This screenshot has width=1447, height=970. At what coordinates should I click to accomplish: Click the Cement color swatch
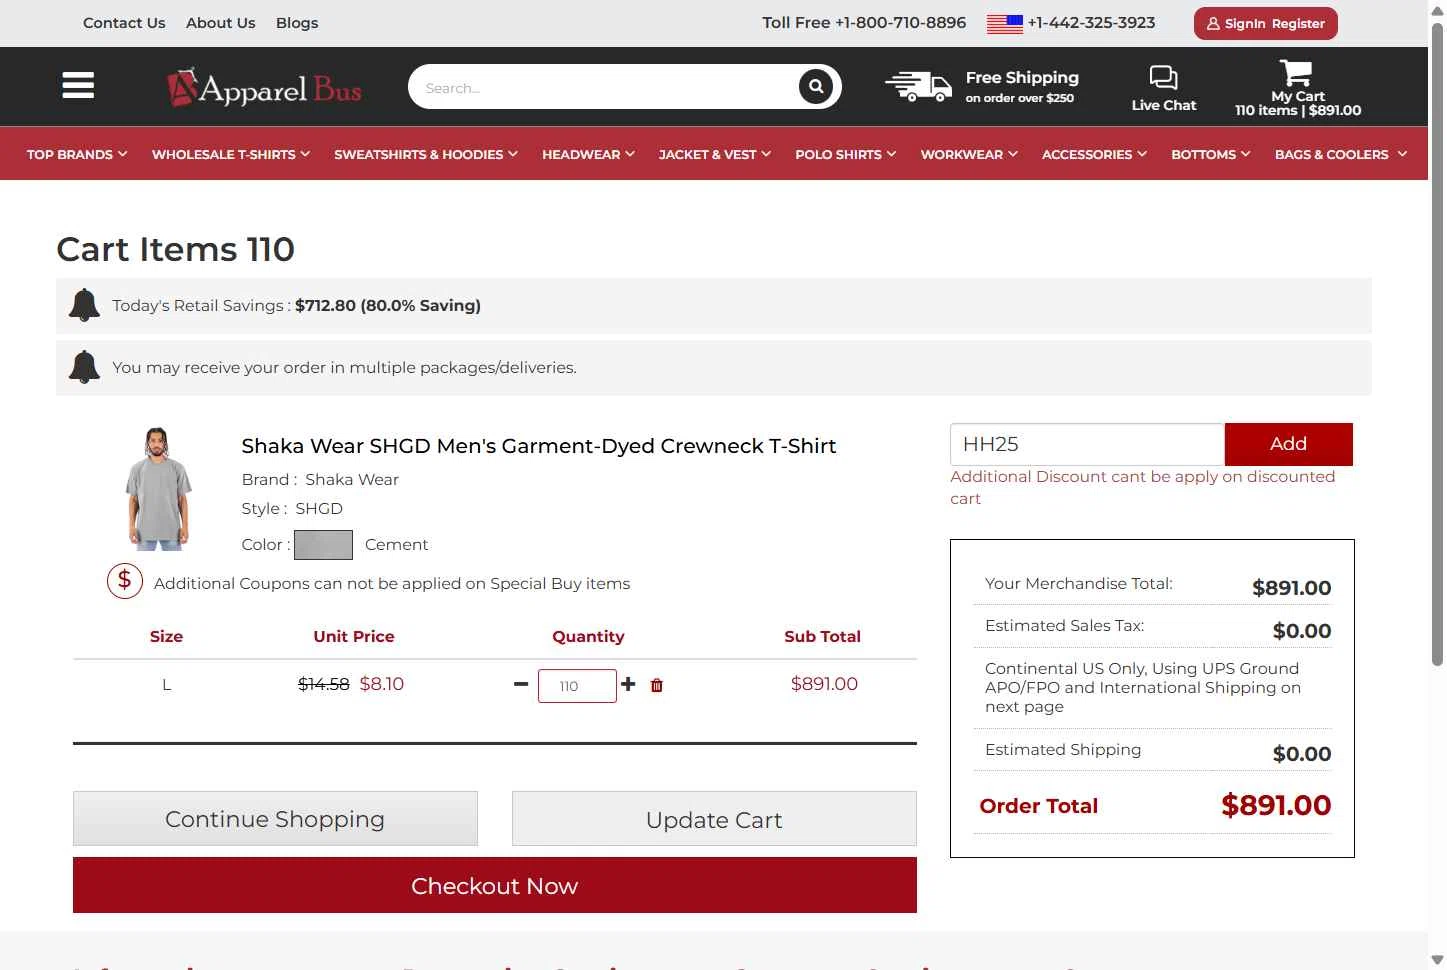[323, 544]
